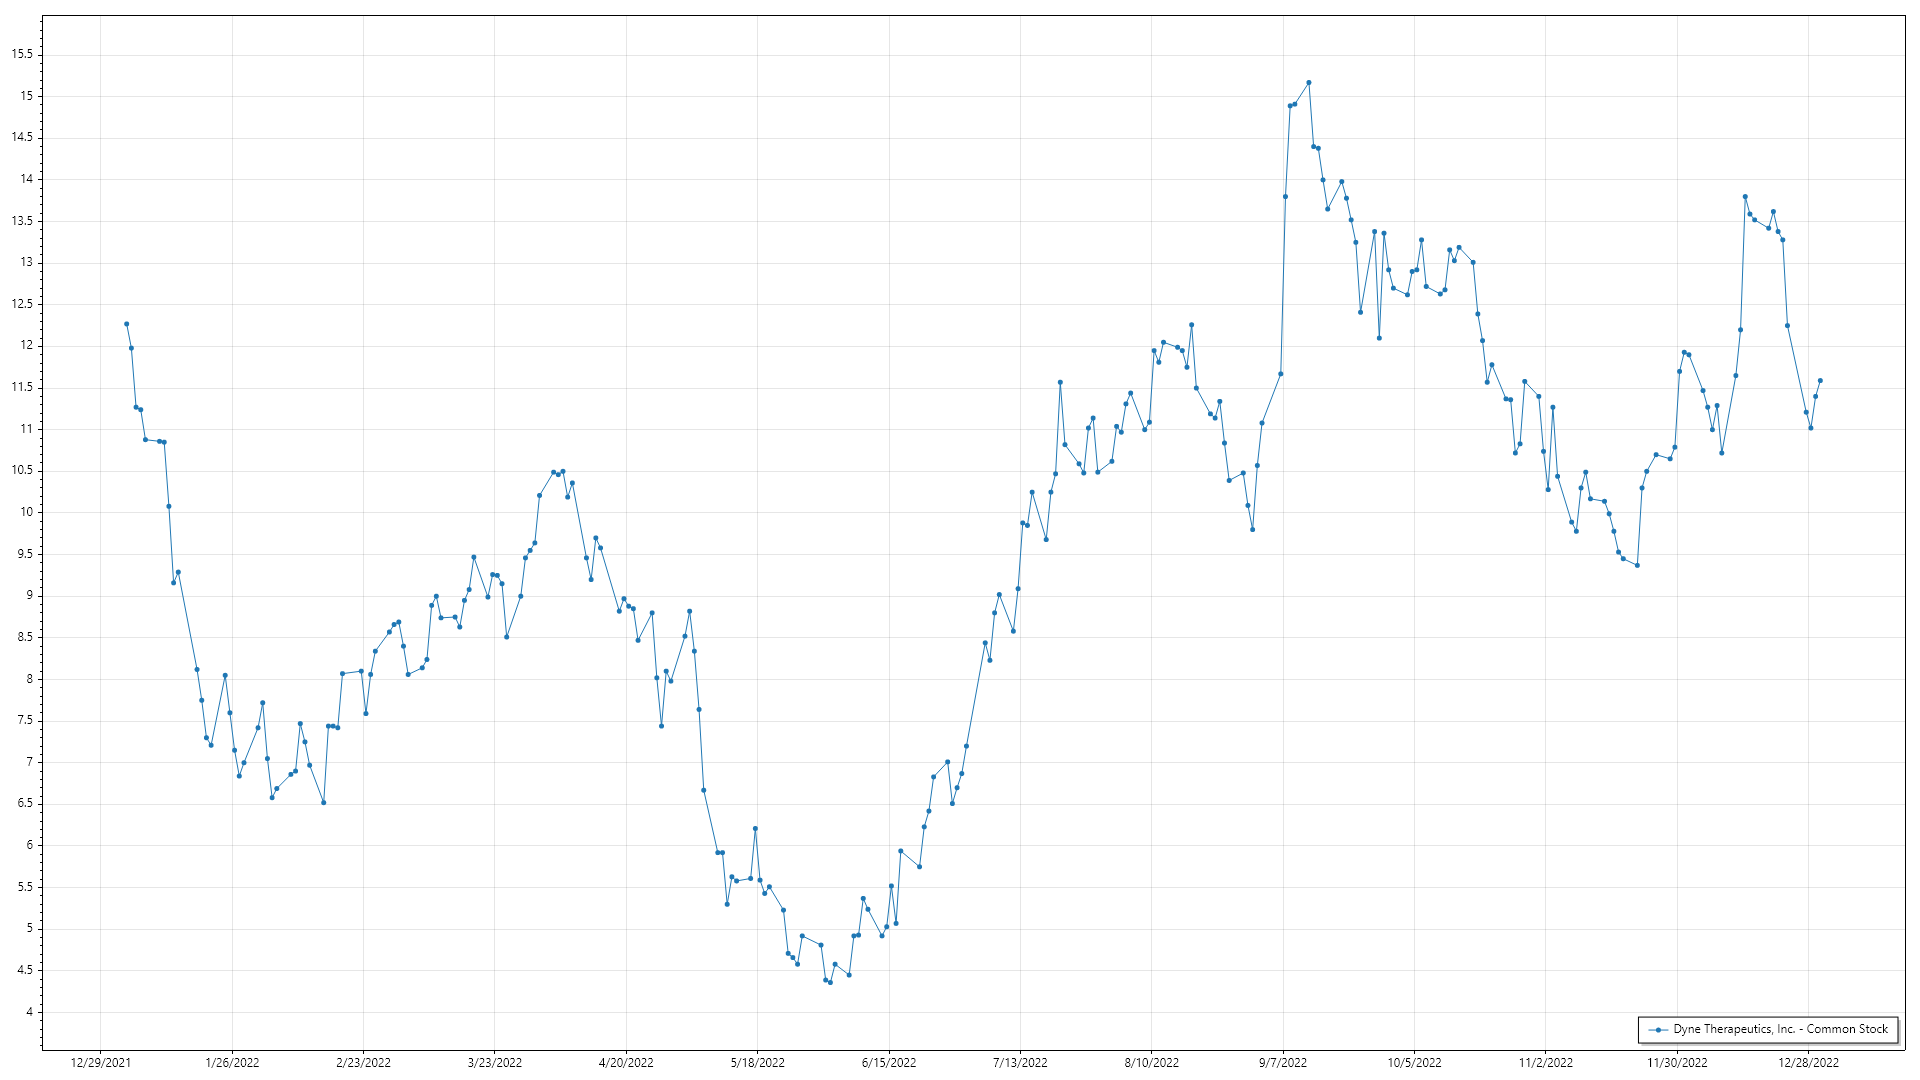Click the 12/29/2021 x-axis date label

click(100, 1063)
